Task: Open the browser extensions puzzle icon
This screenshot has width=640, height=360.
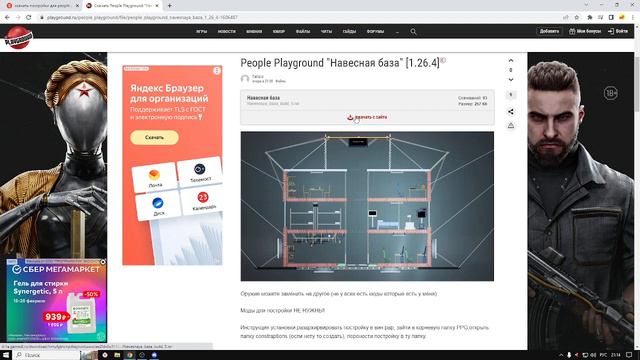Action: (590, 18)
